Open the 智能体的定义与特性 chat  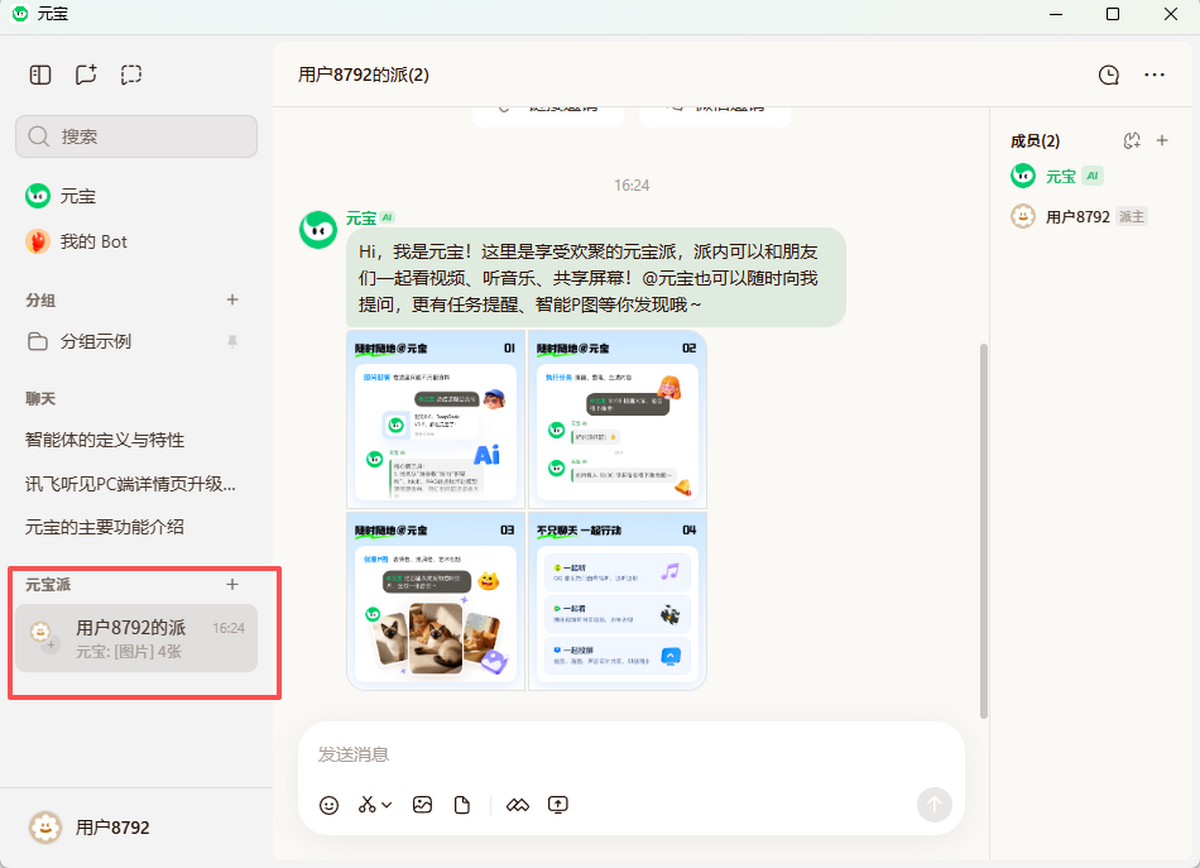tap(105, 440)
